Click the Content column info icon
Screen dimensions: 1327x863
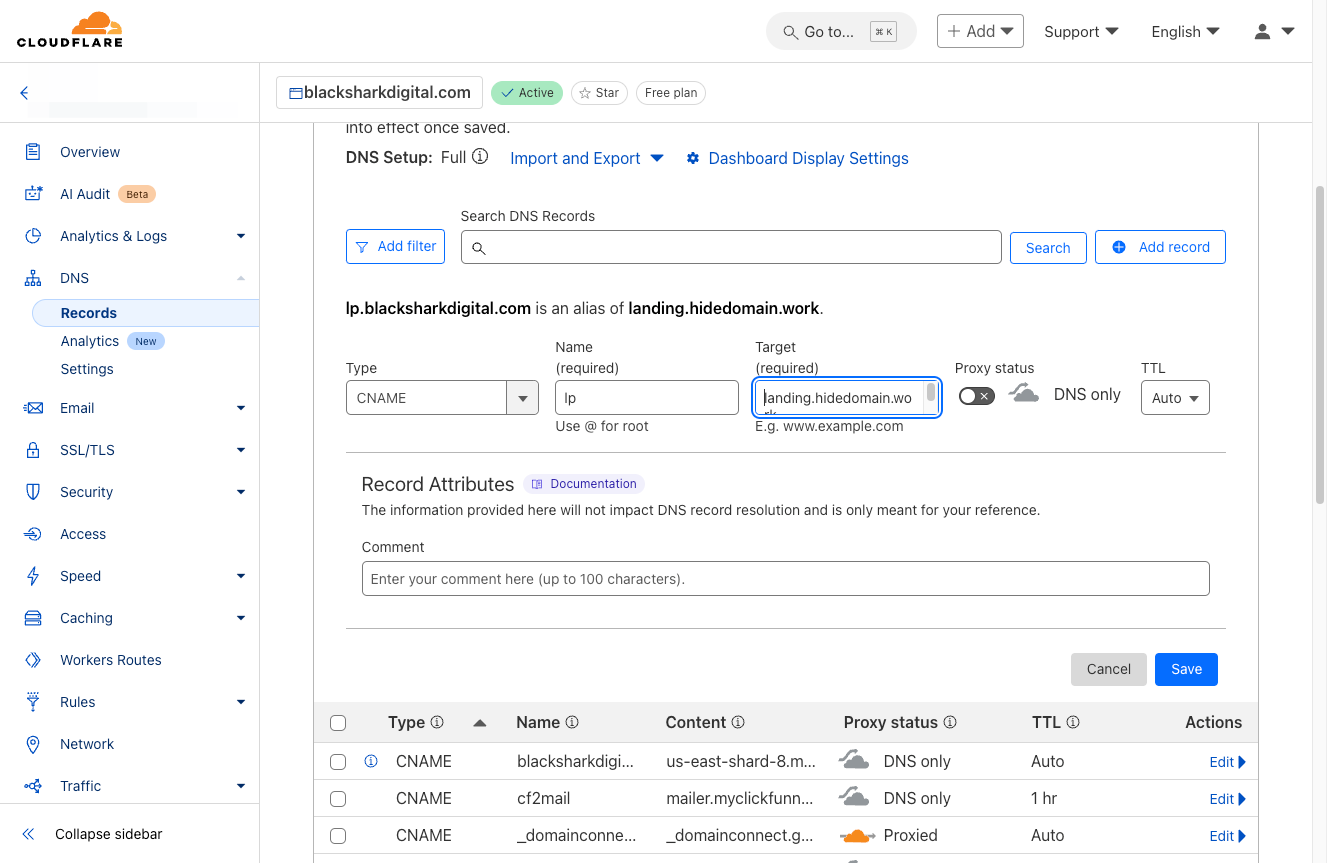pos(738,722)
